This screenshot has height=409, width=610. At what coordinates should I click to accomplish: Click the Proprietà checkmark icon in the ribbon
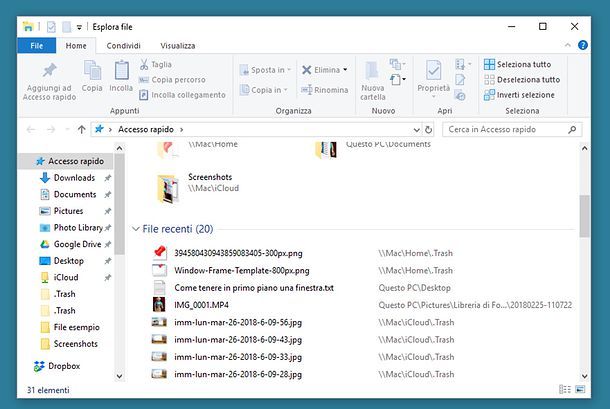tap(433, 71)
